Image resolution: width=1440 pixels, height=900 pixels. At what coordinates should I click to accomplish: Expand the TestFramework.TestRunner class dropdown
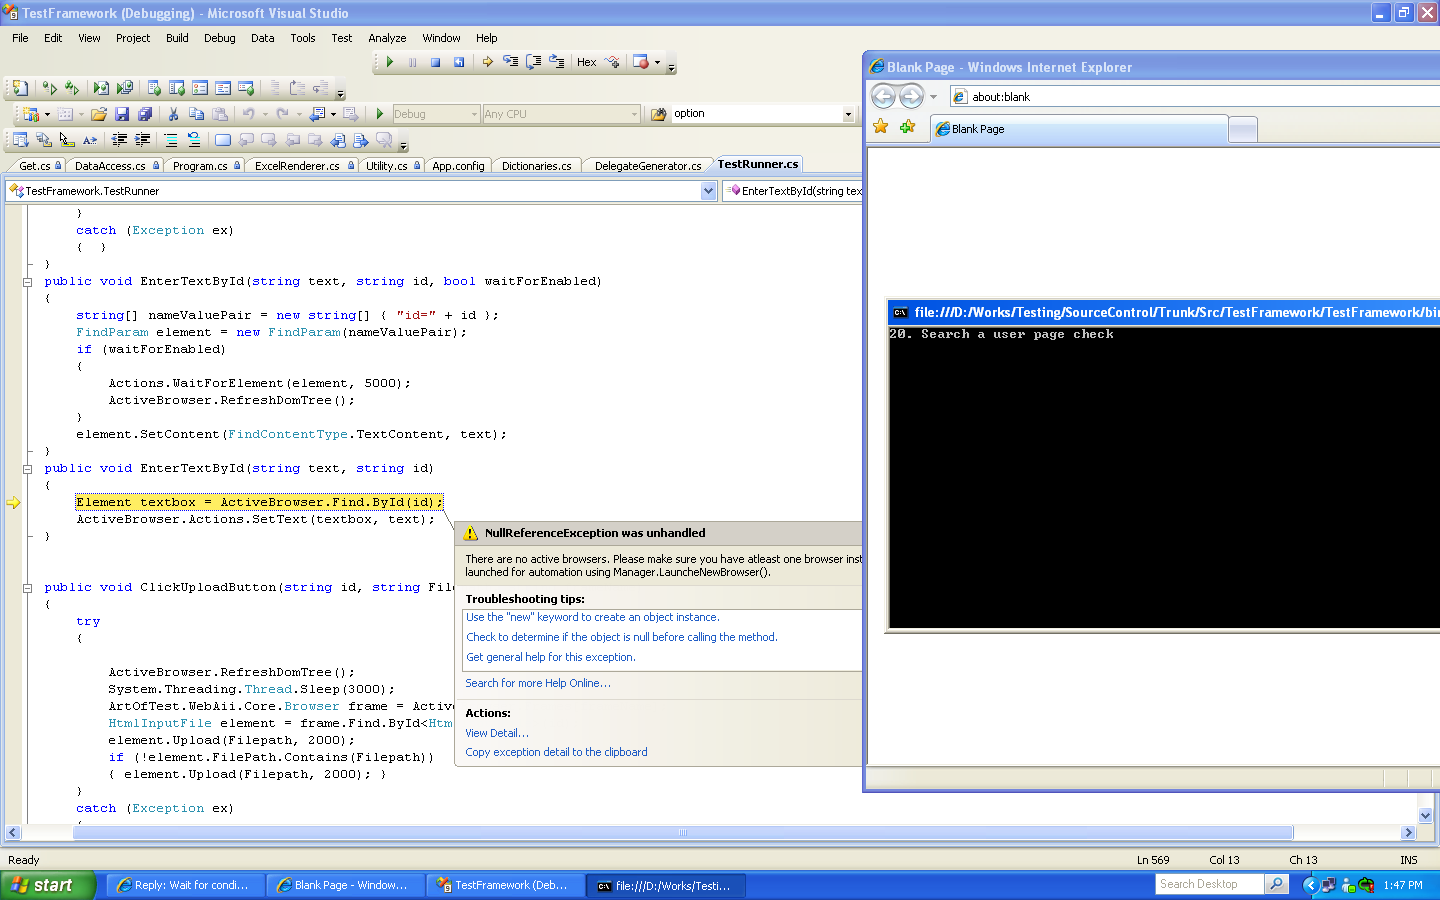coord(709,191)
